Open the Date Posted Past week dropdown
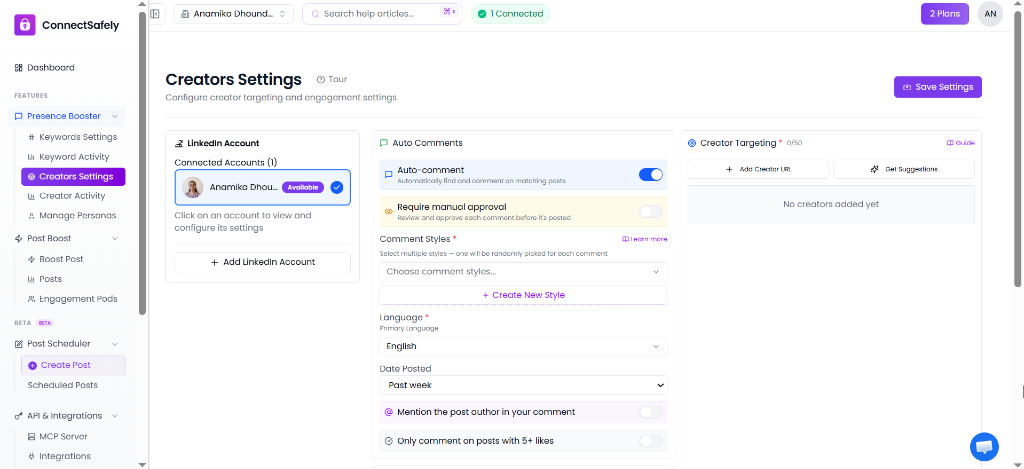This screenshot has height=469, width=1024. (x=523, y=385)
